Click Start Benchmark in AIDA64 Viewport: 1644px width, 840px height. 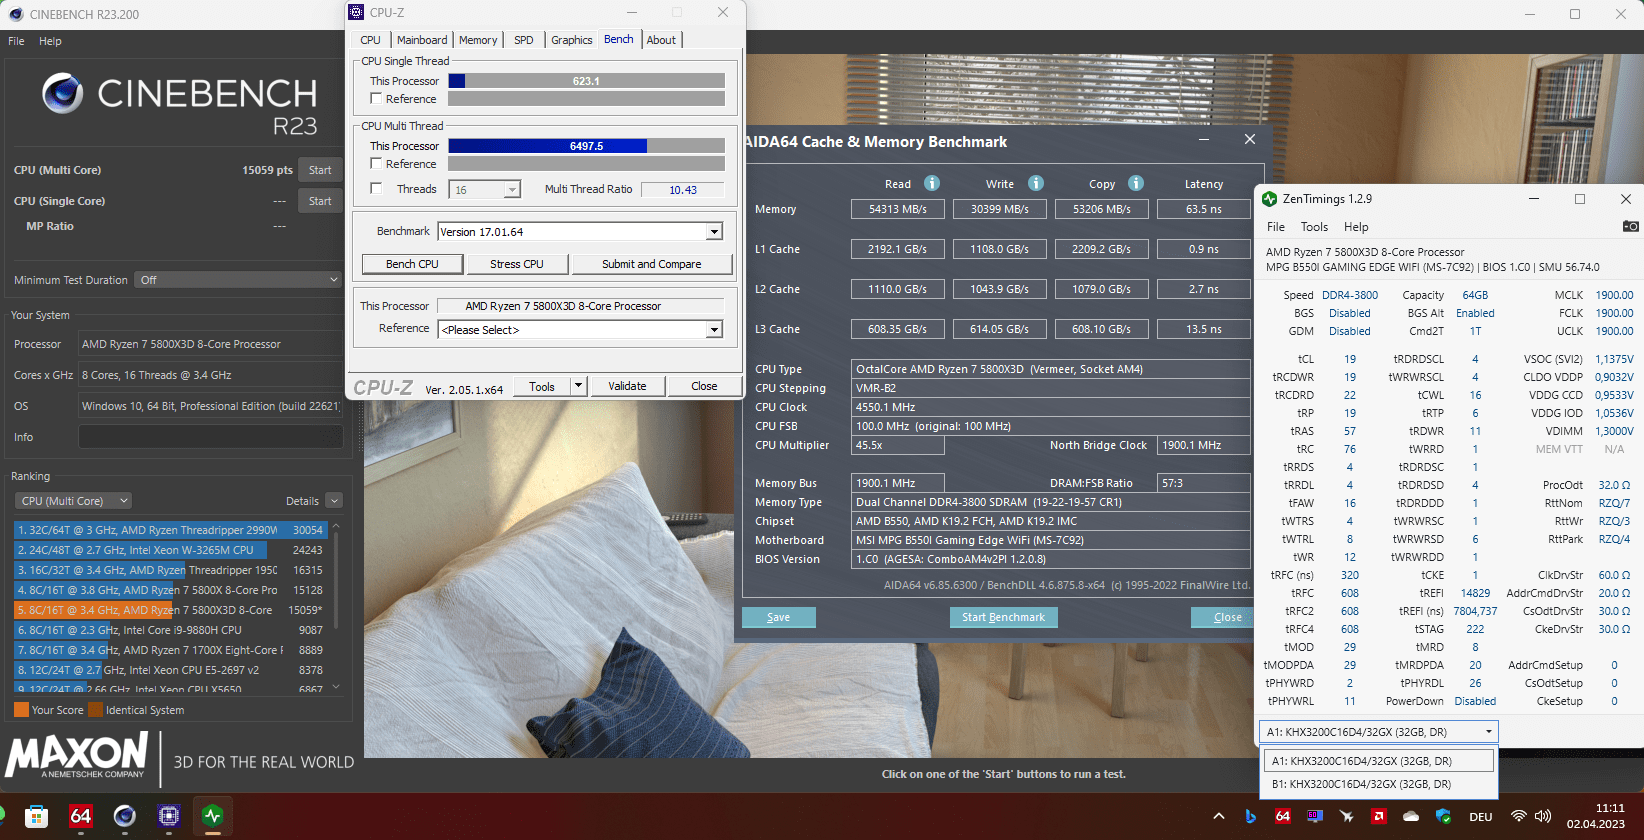point(1003,617)
